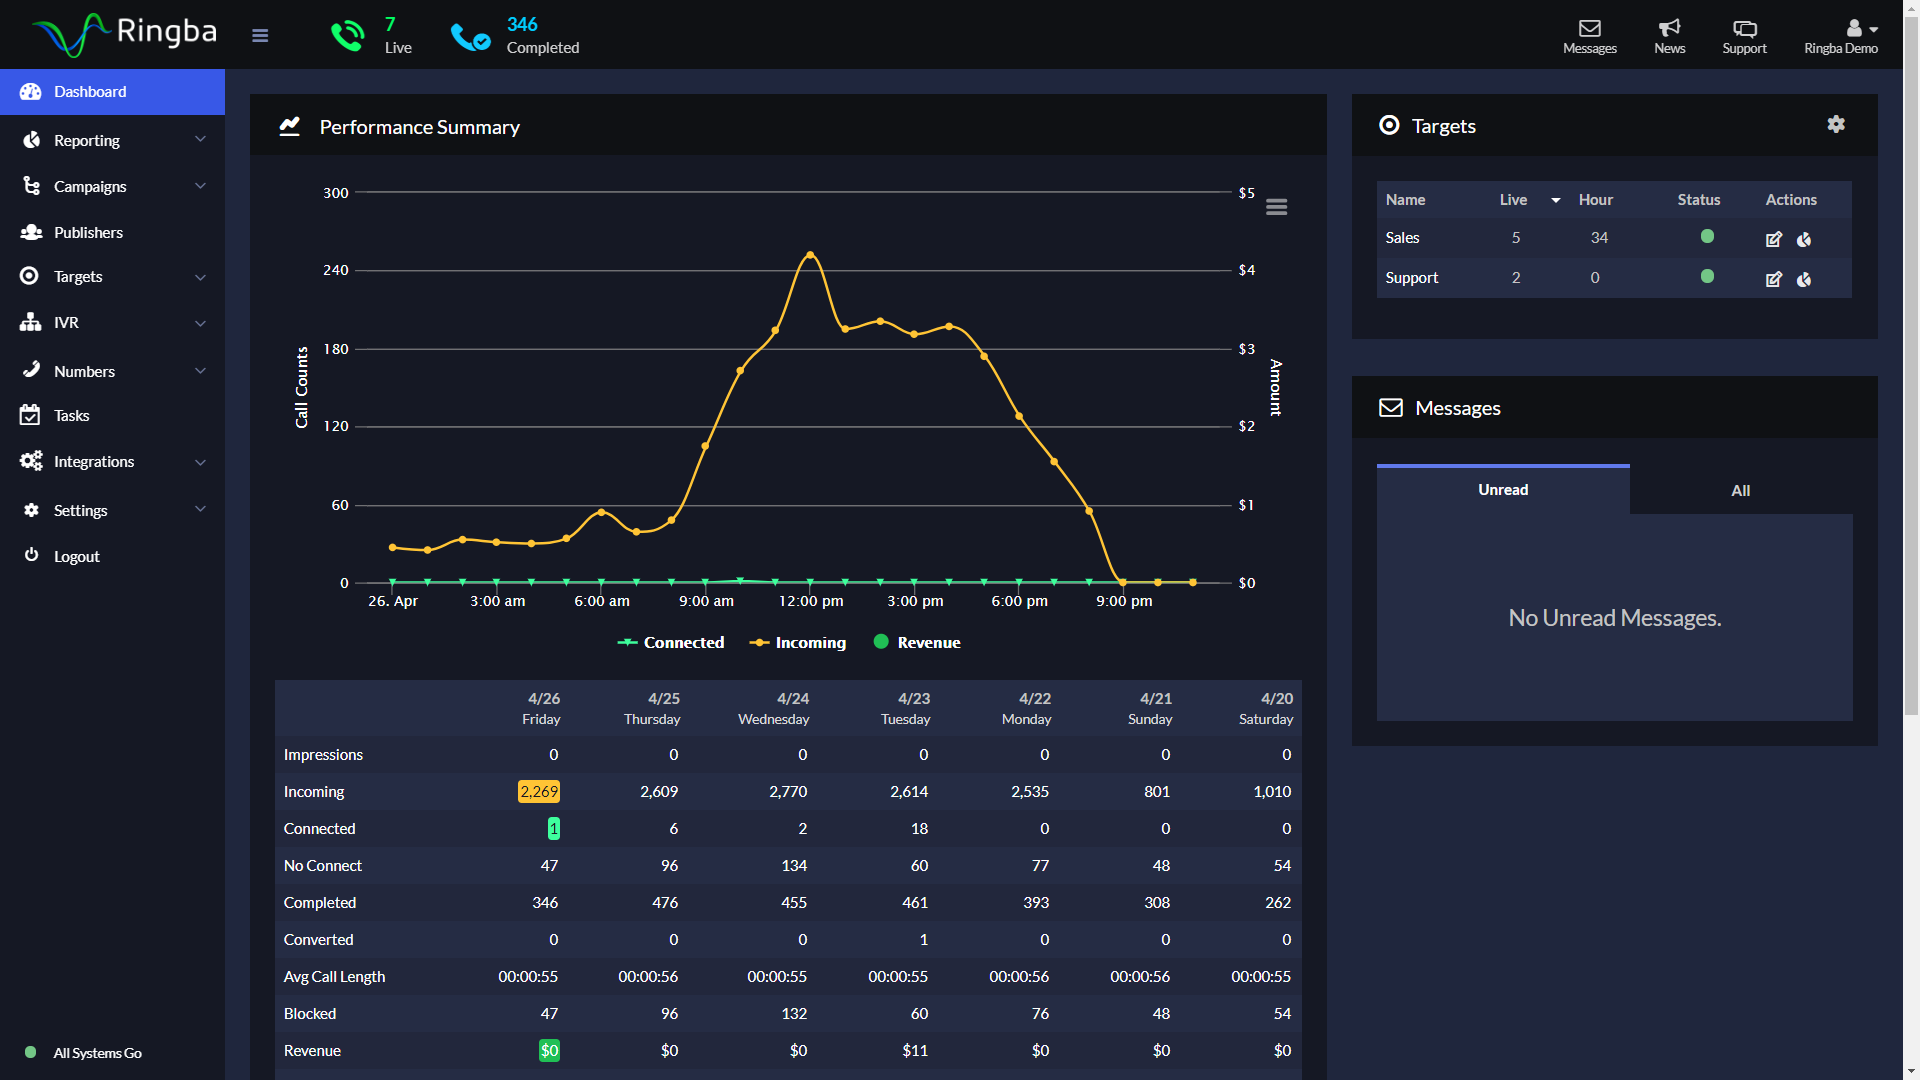This screenshot has width=1920, height=1080.
Task: Click the Live calls phone icon
Action: (348, 36)
